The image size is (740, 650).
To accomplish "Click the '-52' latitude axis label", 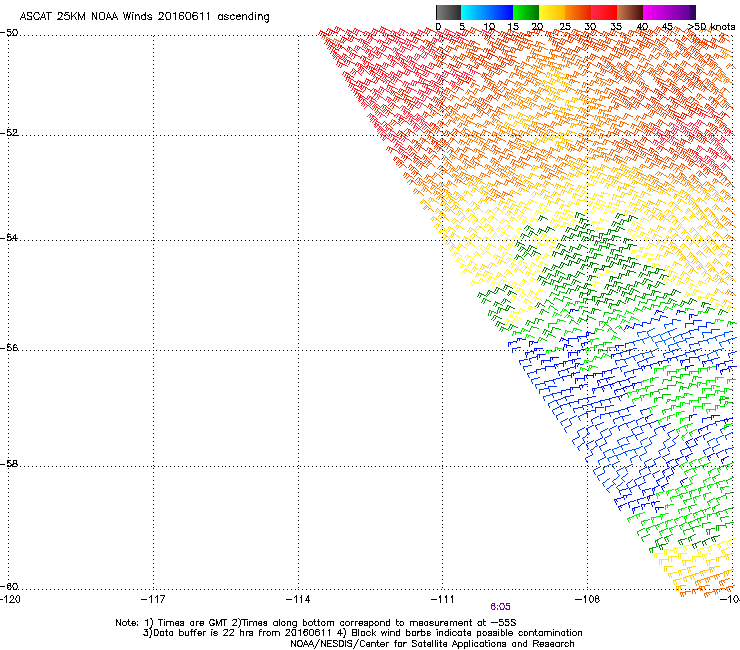I will click(x=9, y=133).
